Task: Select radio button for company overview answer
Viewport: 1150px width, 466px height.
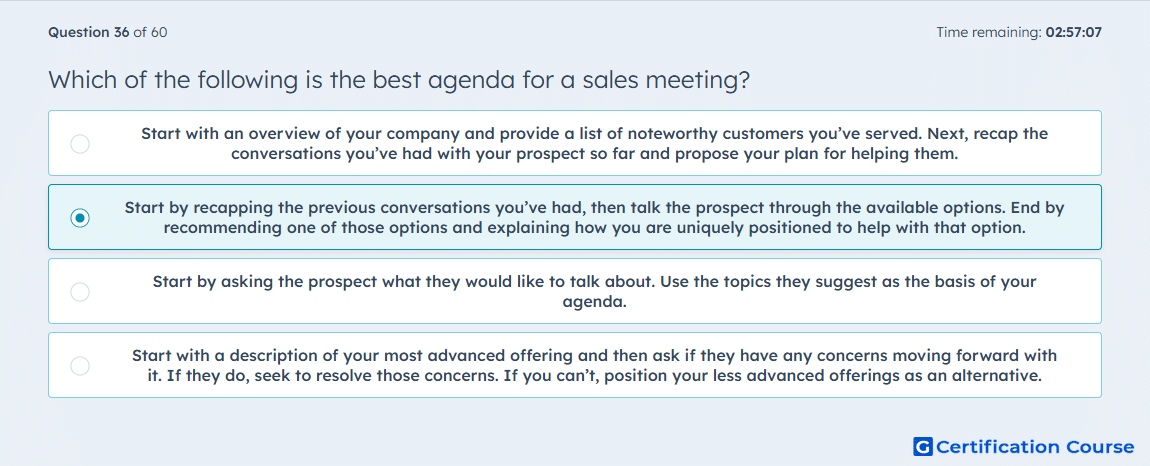Action: tap(80, 144)
